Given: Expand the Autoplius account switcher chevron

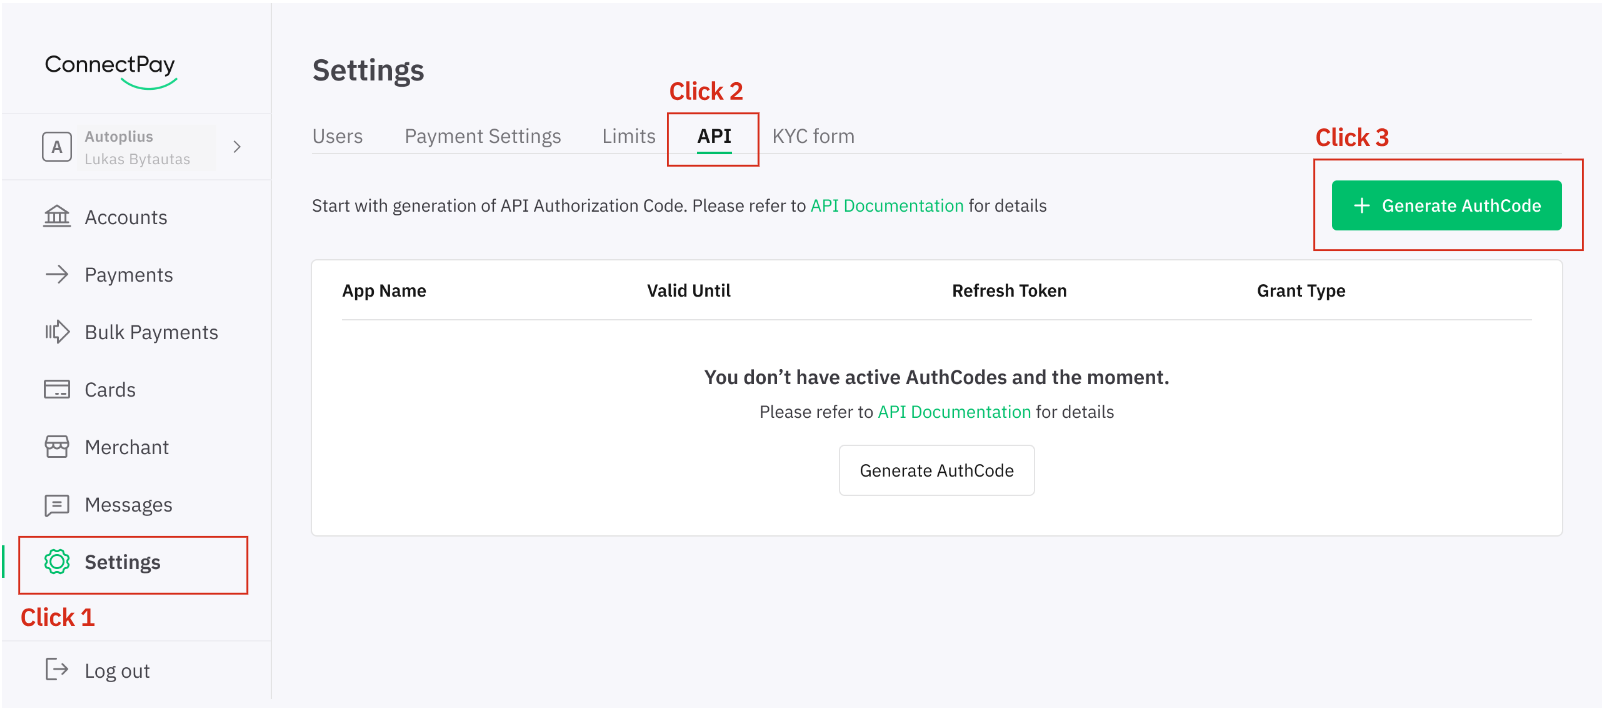Looking at the screenshot, I should click(237, 146).
